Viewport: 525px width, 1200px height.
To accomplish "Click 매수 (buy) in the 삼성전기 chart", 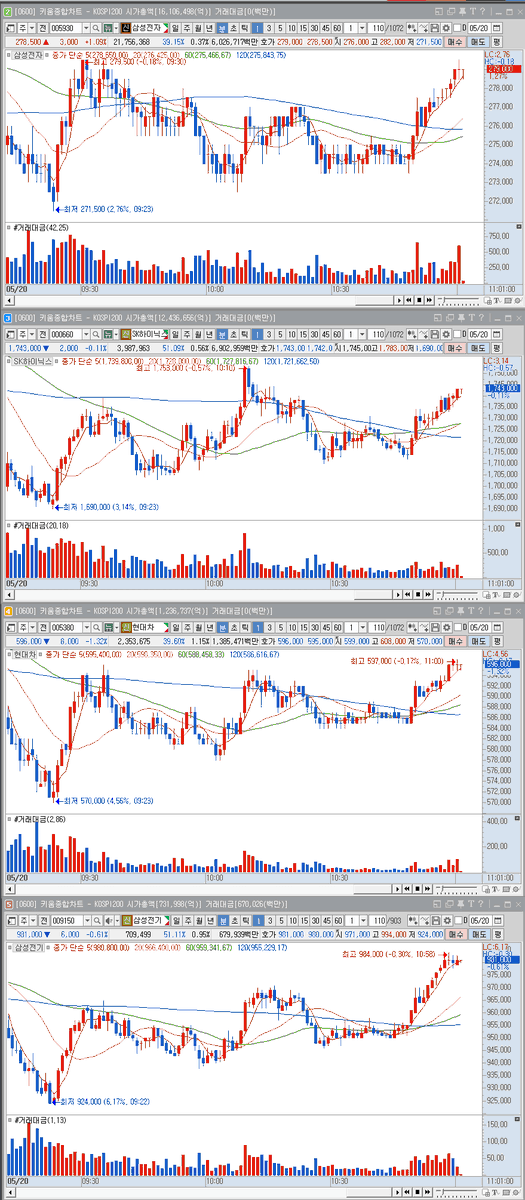I will (x=456, y=933).
